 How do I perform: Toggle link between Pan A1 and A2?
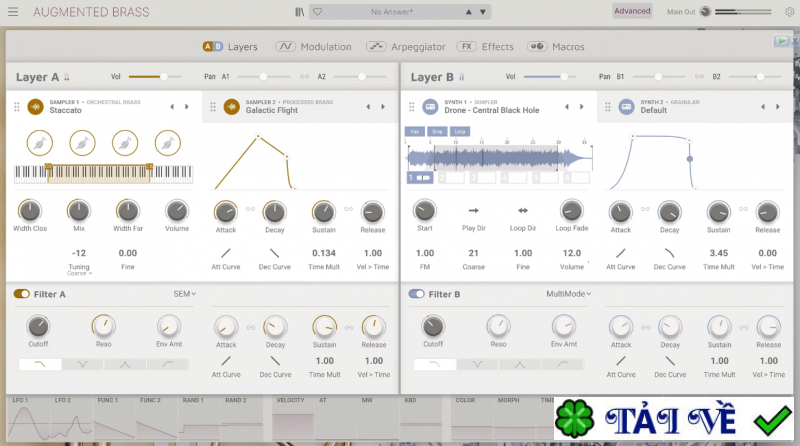coord(304,77)
